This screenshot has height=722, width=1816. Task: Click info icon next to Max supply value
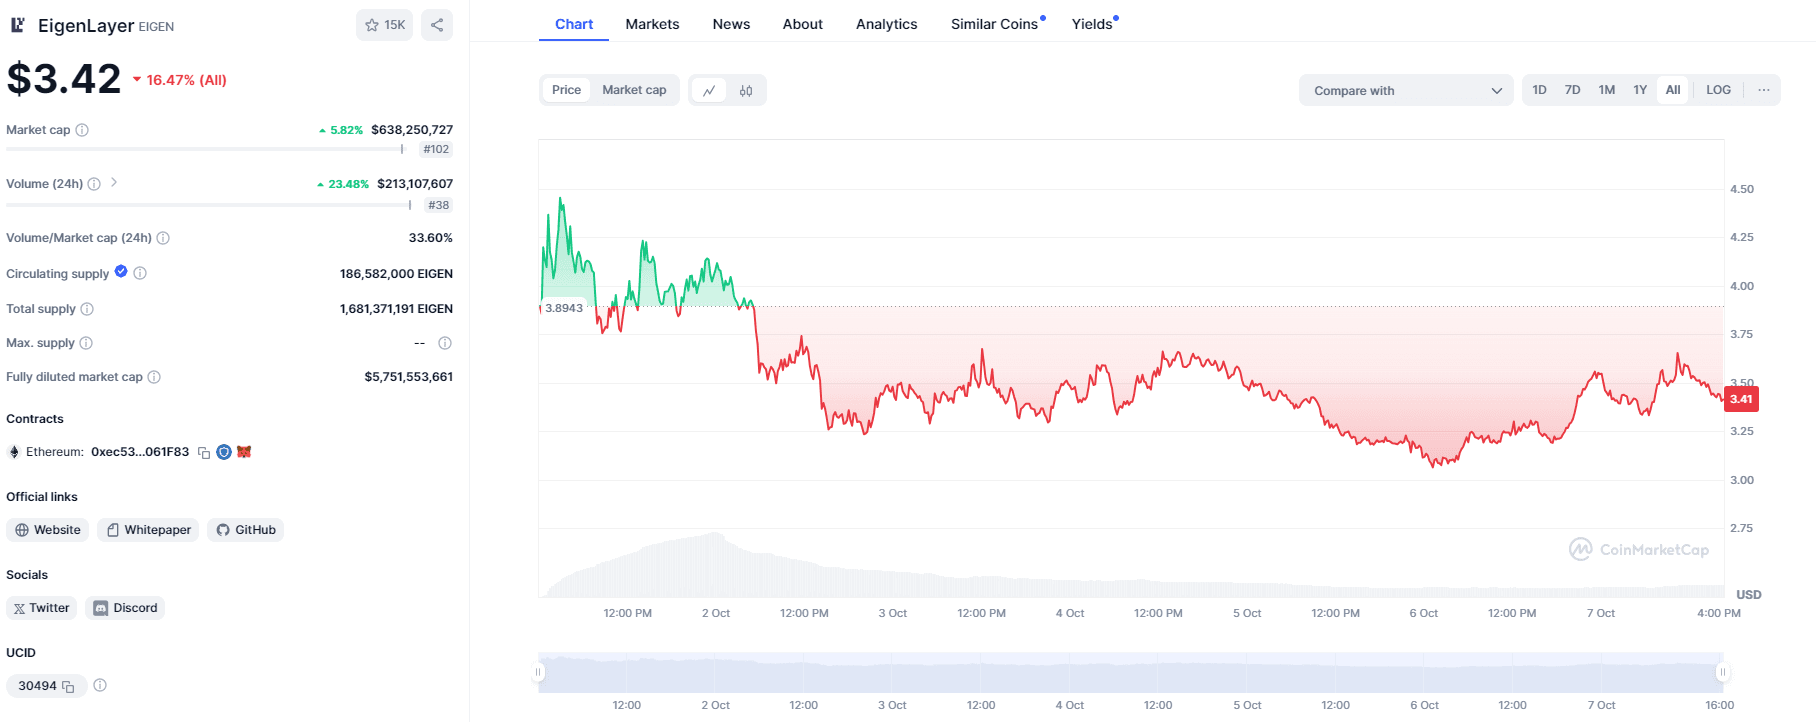[445, 343]
